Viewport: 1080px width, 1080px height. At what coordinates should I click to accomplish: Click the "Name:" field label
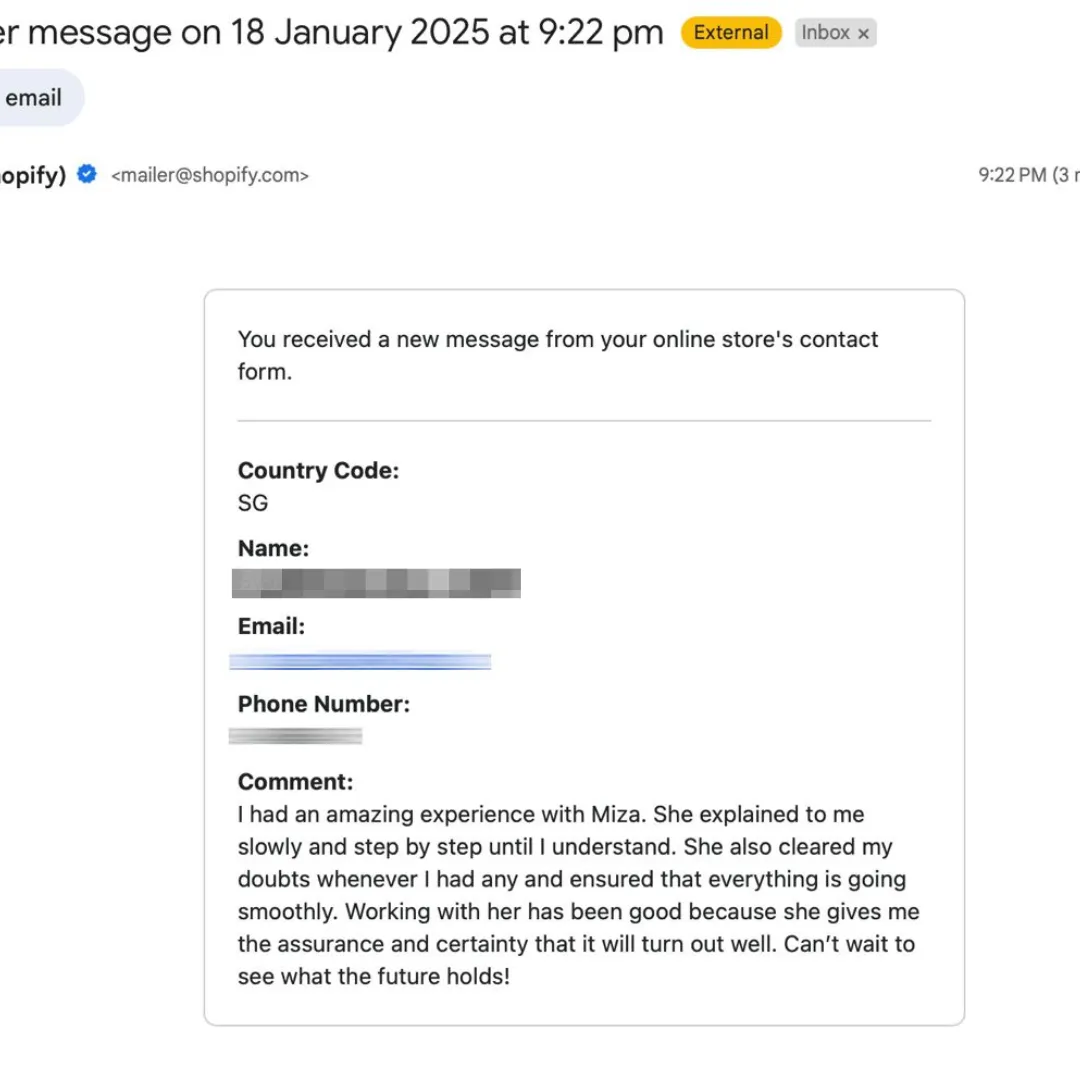pos(273,548)
